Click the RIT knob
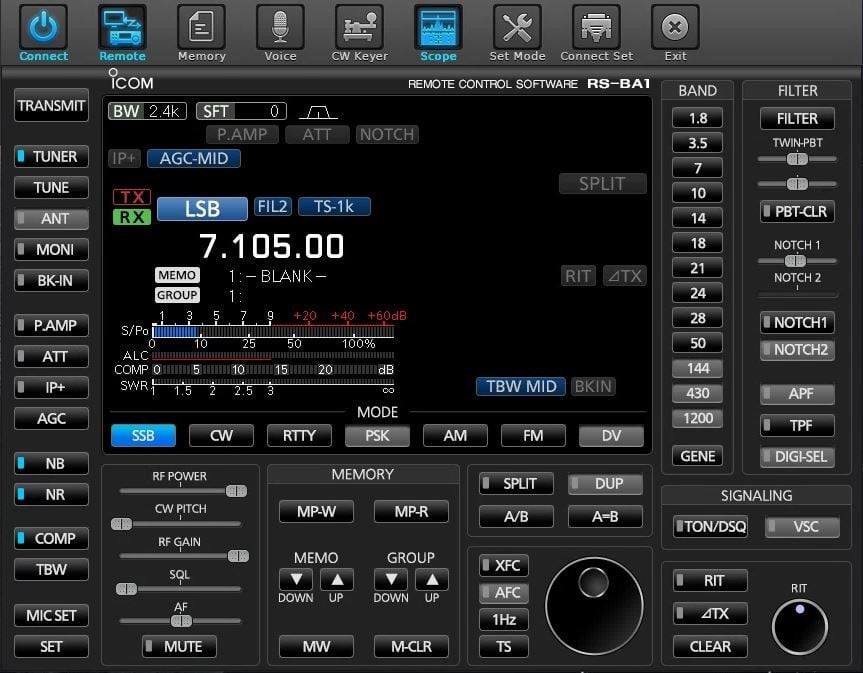Image resolution: width=863 pixels, height=673 pixels. pyautogui.click(x=800, y=626)
